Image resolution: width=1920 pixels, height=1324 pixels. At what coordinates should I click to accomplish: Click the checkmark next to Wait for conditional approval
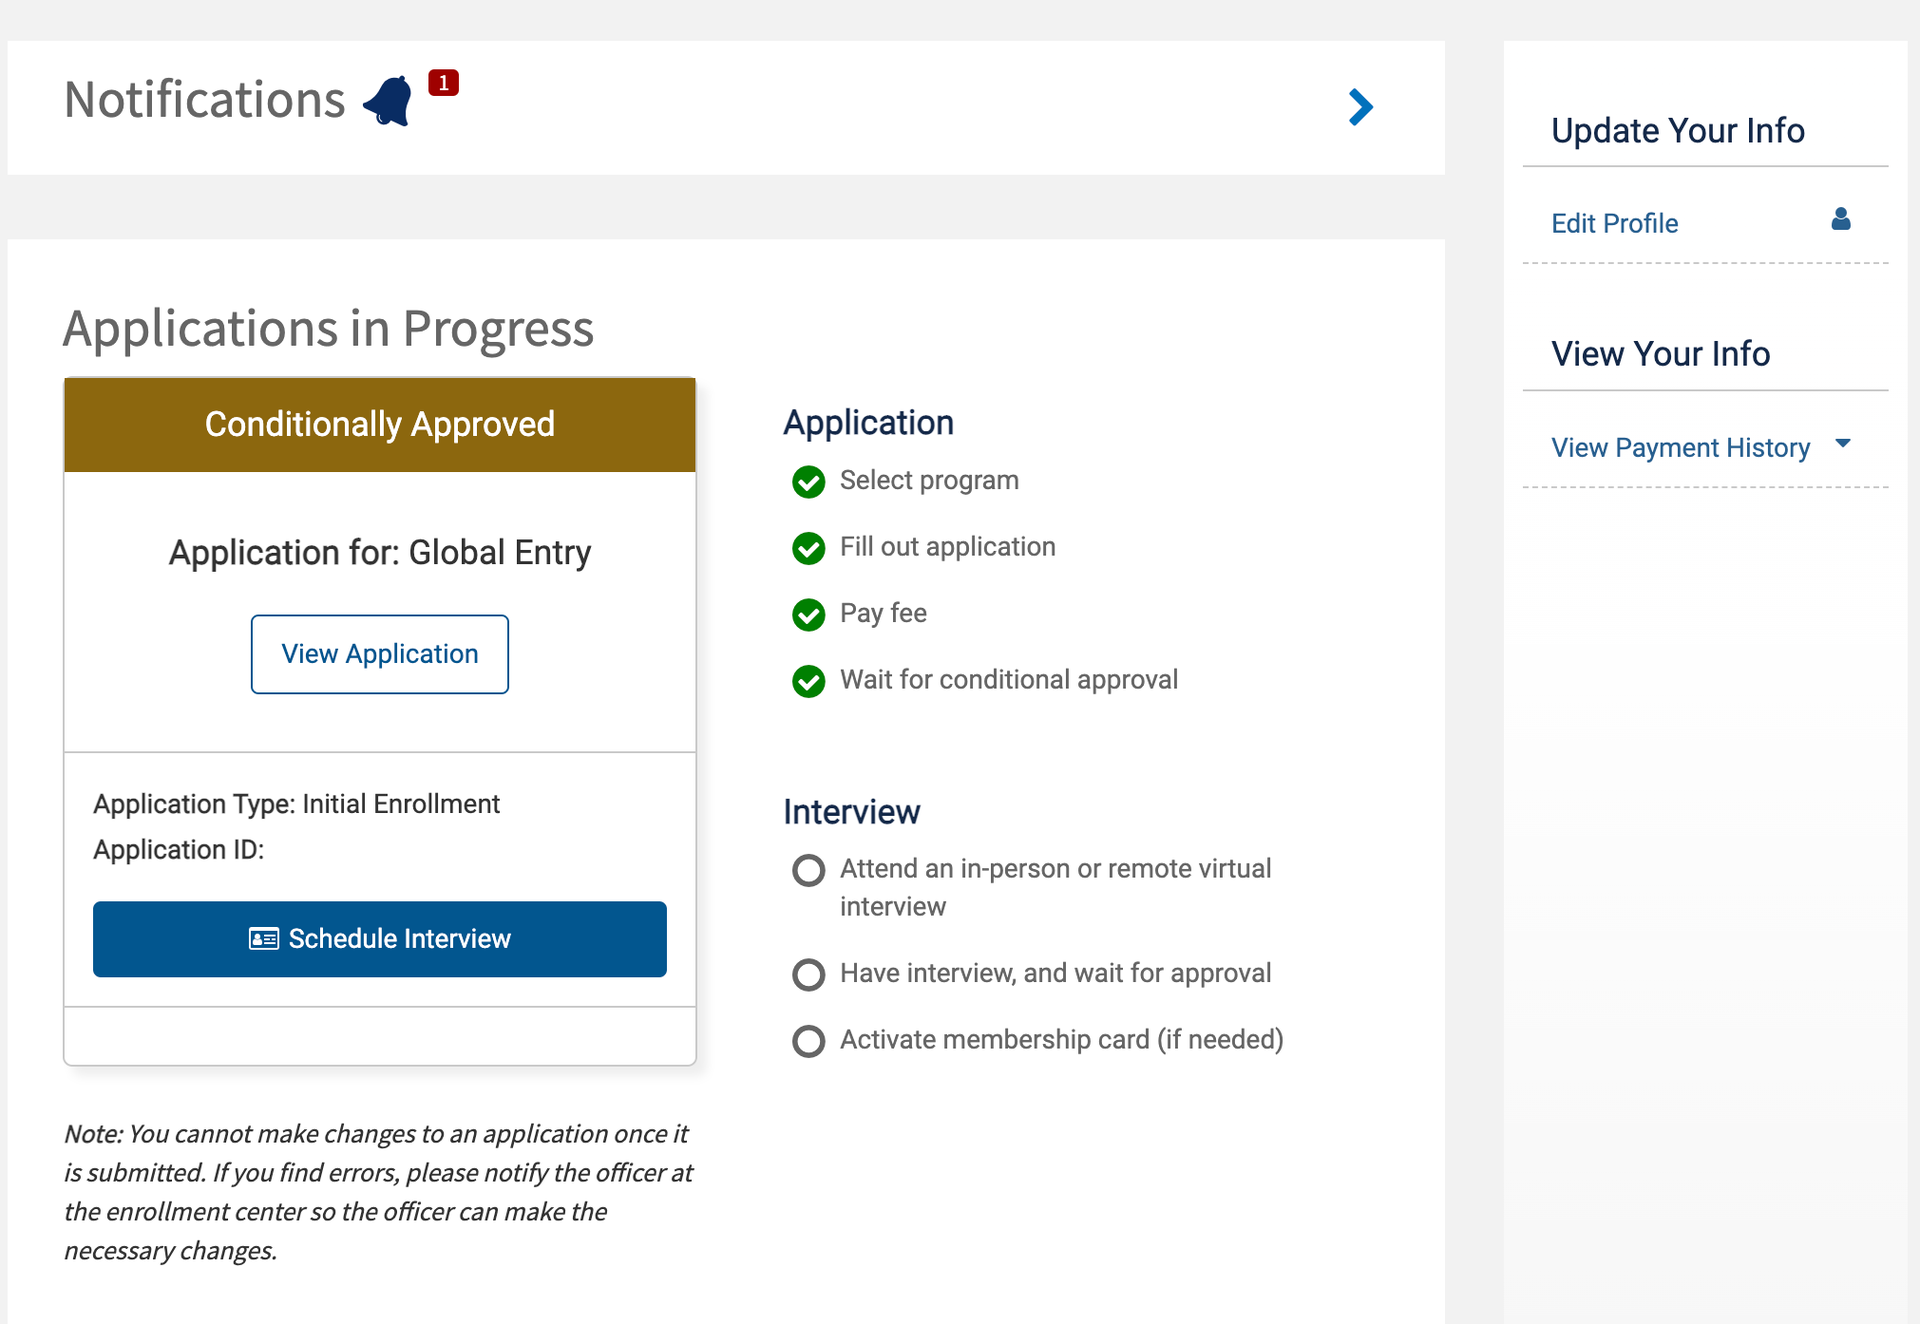pyautogui.click(x=808, y=681)
